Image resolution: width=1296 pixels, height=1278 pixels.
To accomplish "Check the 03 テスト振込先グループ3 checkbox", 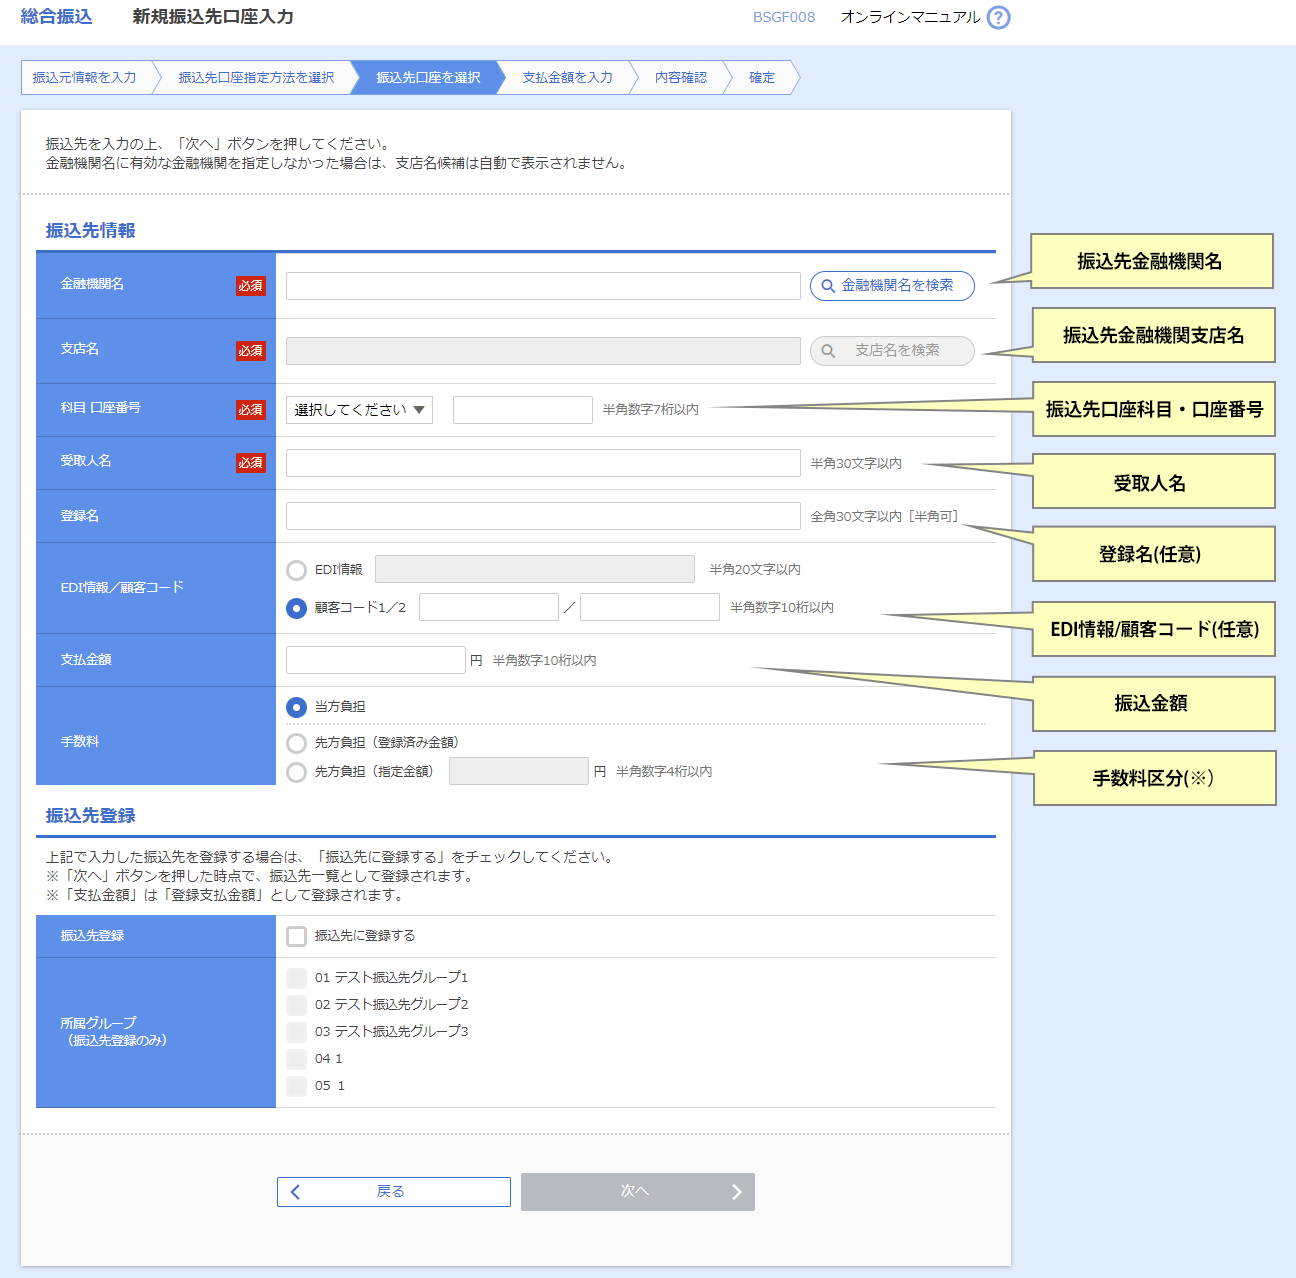I will [296, 1032].
